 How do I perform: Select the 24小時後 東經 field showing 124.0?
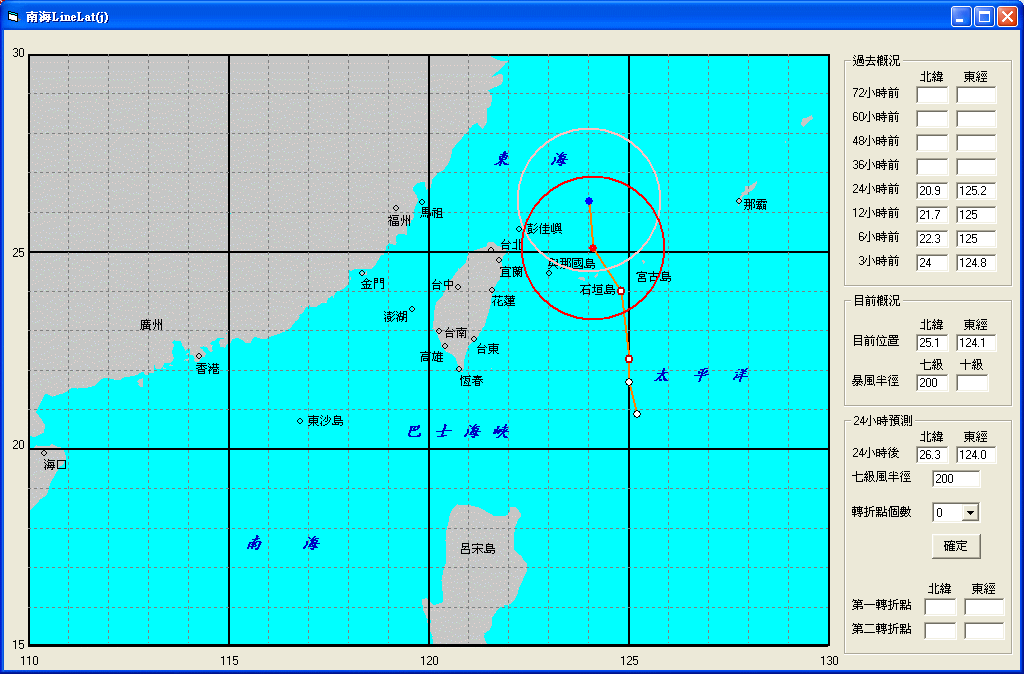[976, 455]
